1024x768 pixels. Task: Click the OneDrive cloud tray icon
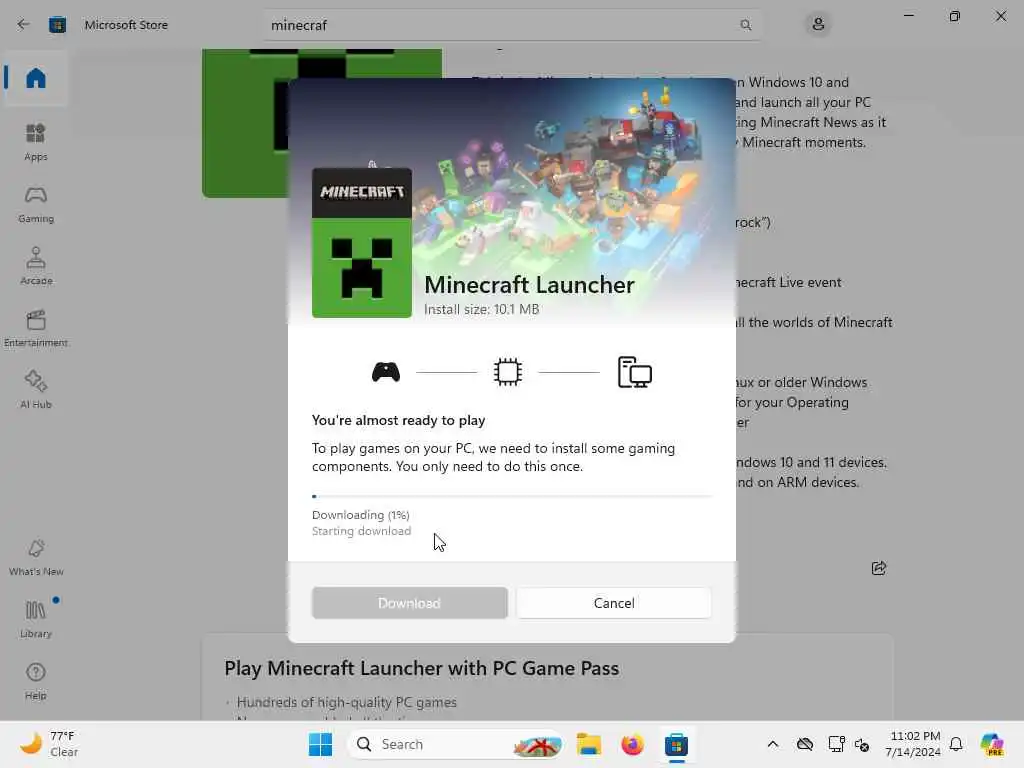[x=805, y=744]
